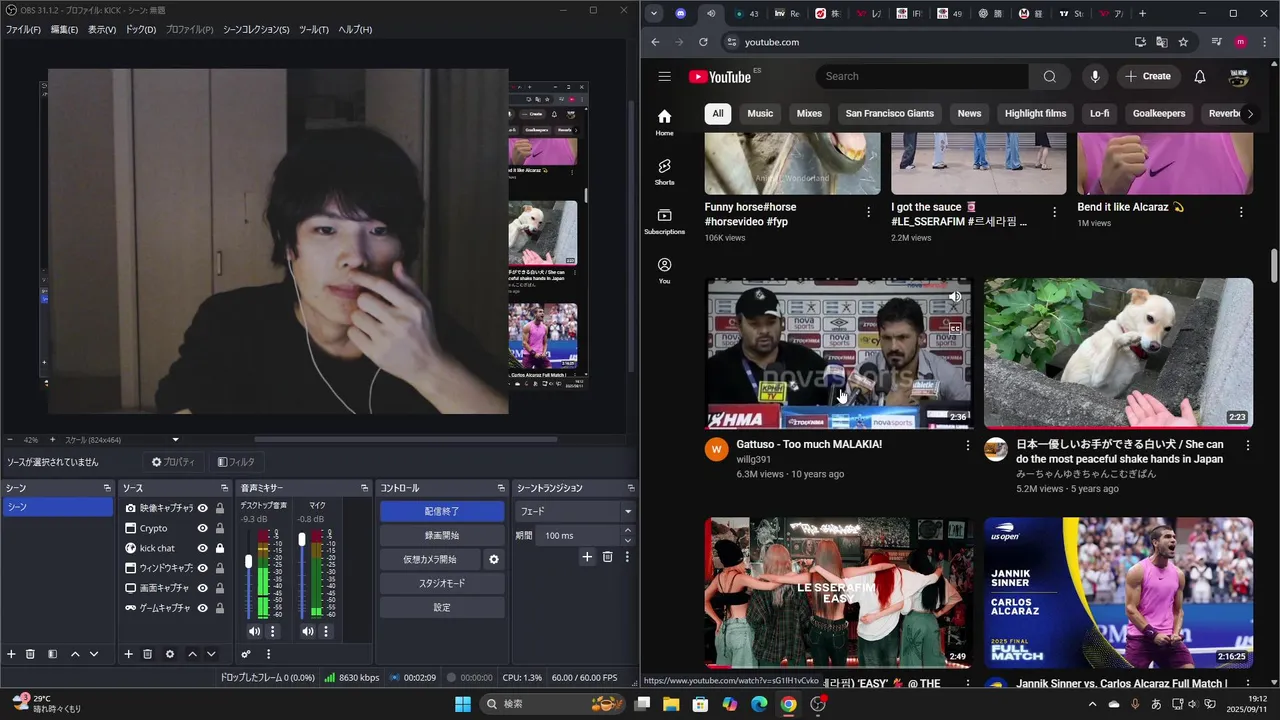Screen dimensions: 1280x720
Task: Start recording with 録画開始 button
Action: pyautogui.click(x=442, y=536)
